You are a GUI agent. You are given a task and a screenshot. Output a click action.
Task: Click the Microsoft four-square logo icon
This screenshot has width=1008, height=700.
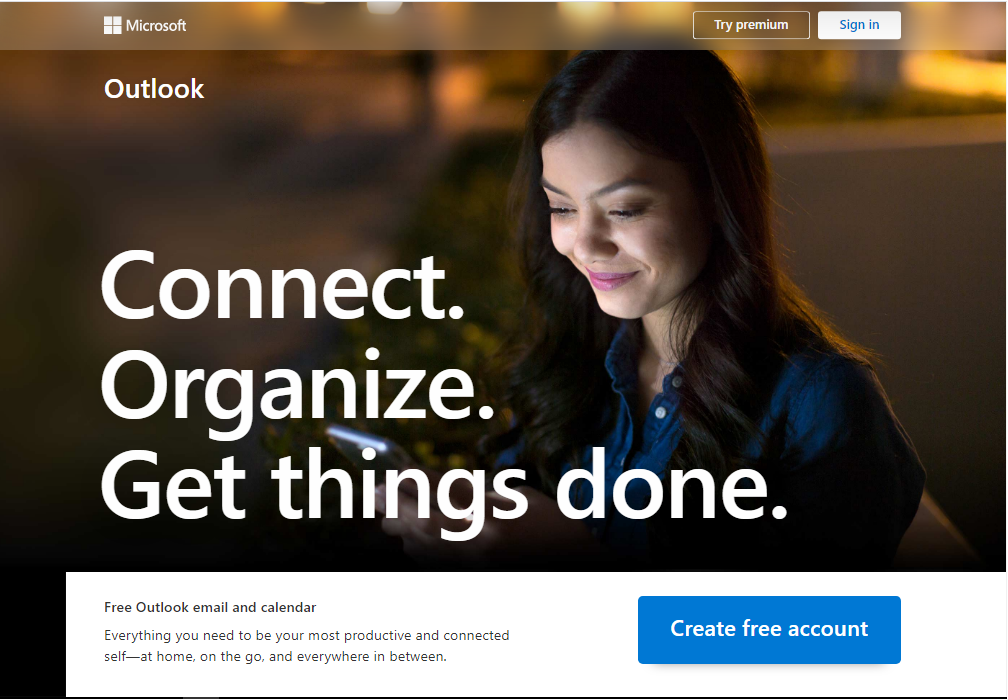[x=112, y=25]
